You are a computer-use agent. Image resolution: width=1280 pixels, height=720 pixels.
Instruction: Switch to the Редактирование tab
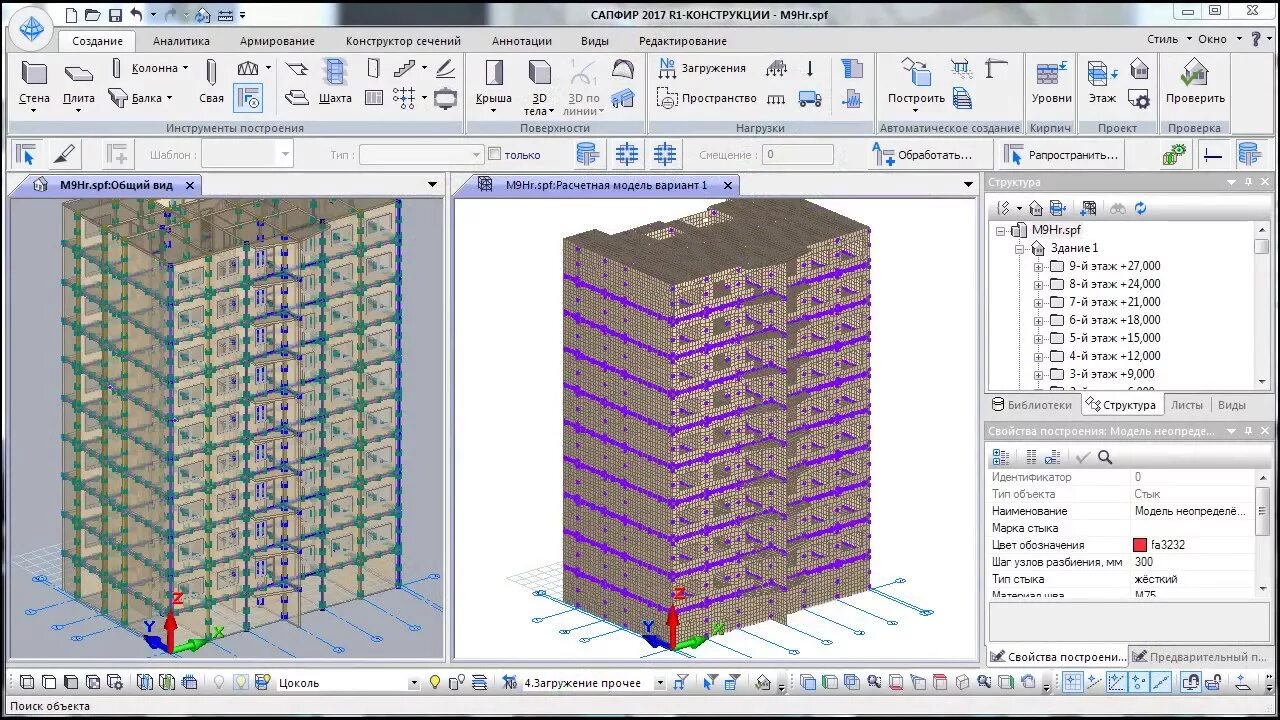683,41
